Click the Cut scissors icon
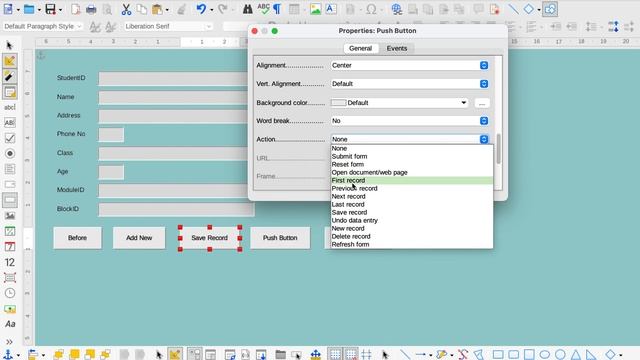This screenshot has width=640, height=360. click(x=126, y=9)
